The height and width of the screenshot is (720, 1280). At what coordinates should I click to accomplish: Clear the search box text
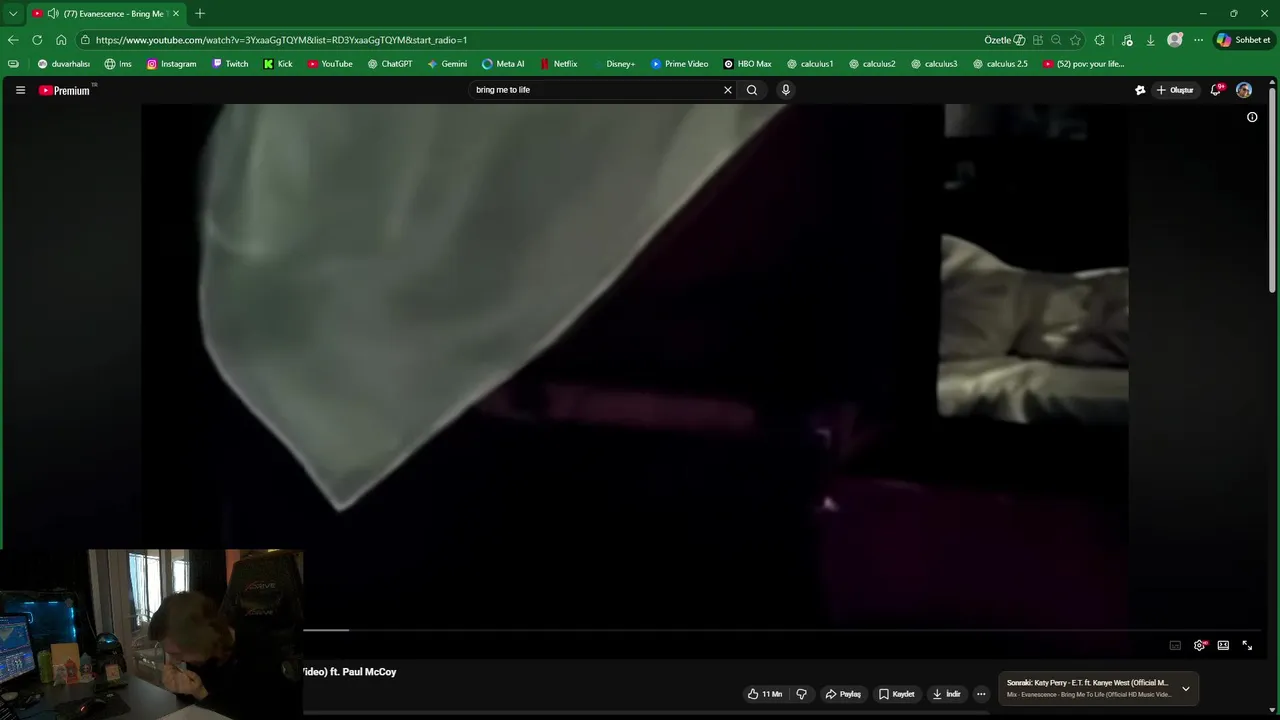[x=728, y=90]
